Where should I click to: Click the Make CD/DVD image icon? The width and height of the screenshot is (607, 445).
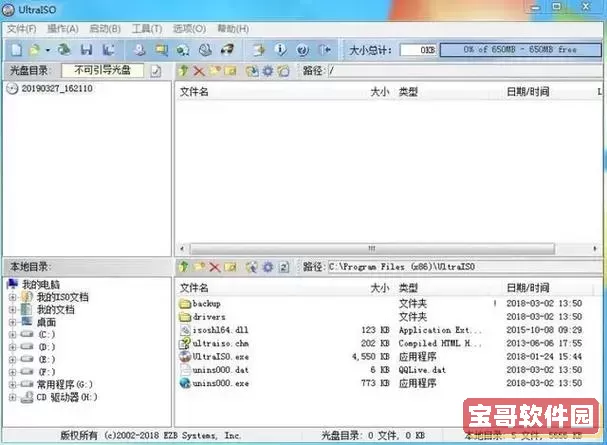[139, 50]
